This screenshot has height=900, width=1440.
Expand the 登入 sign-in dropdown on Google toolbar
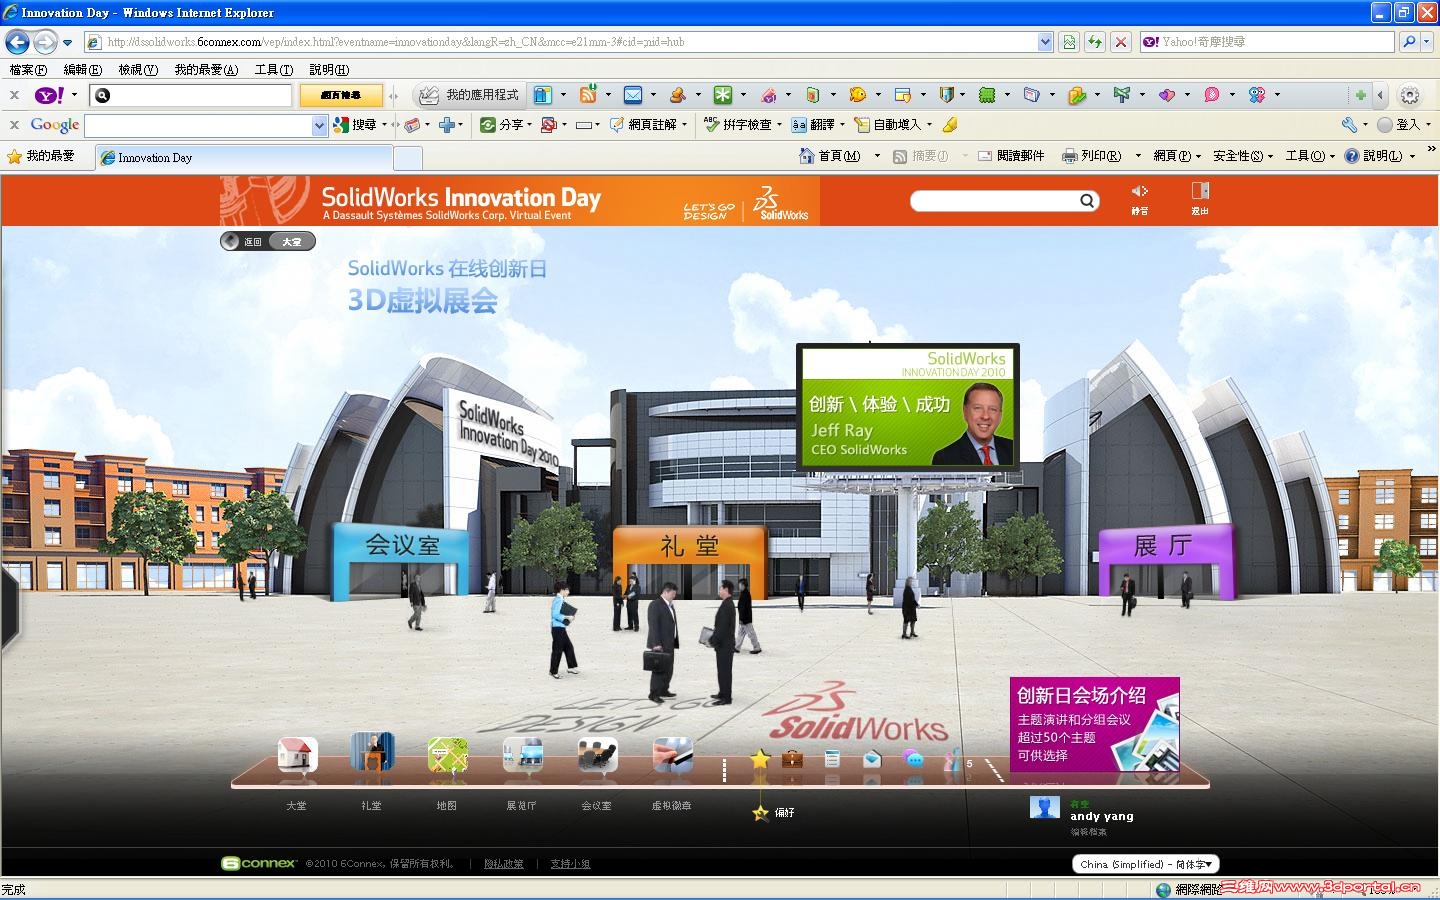coord(1428,125)
